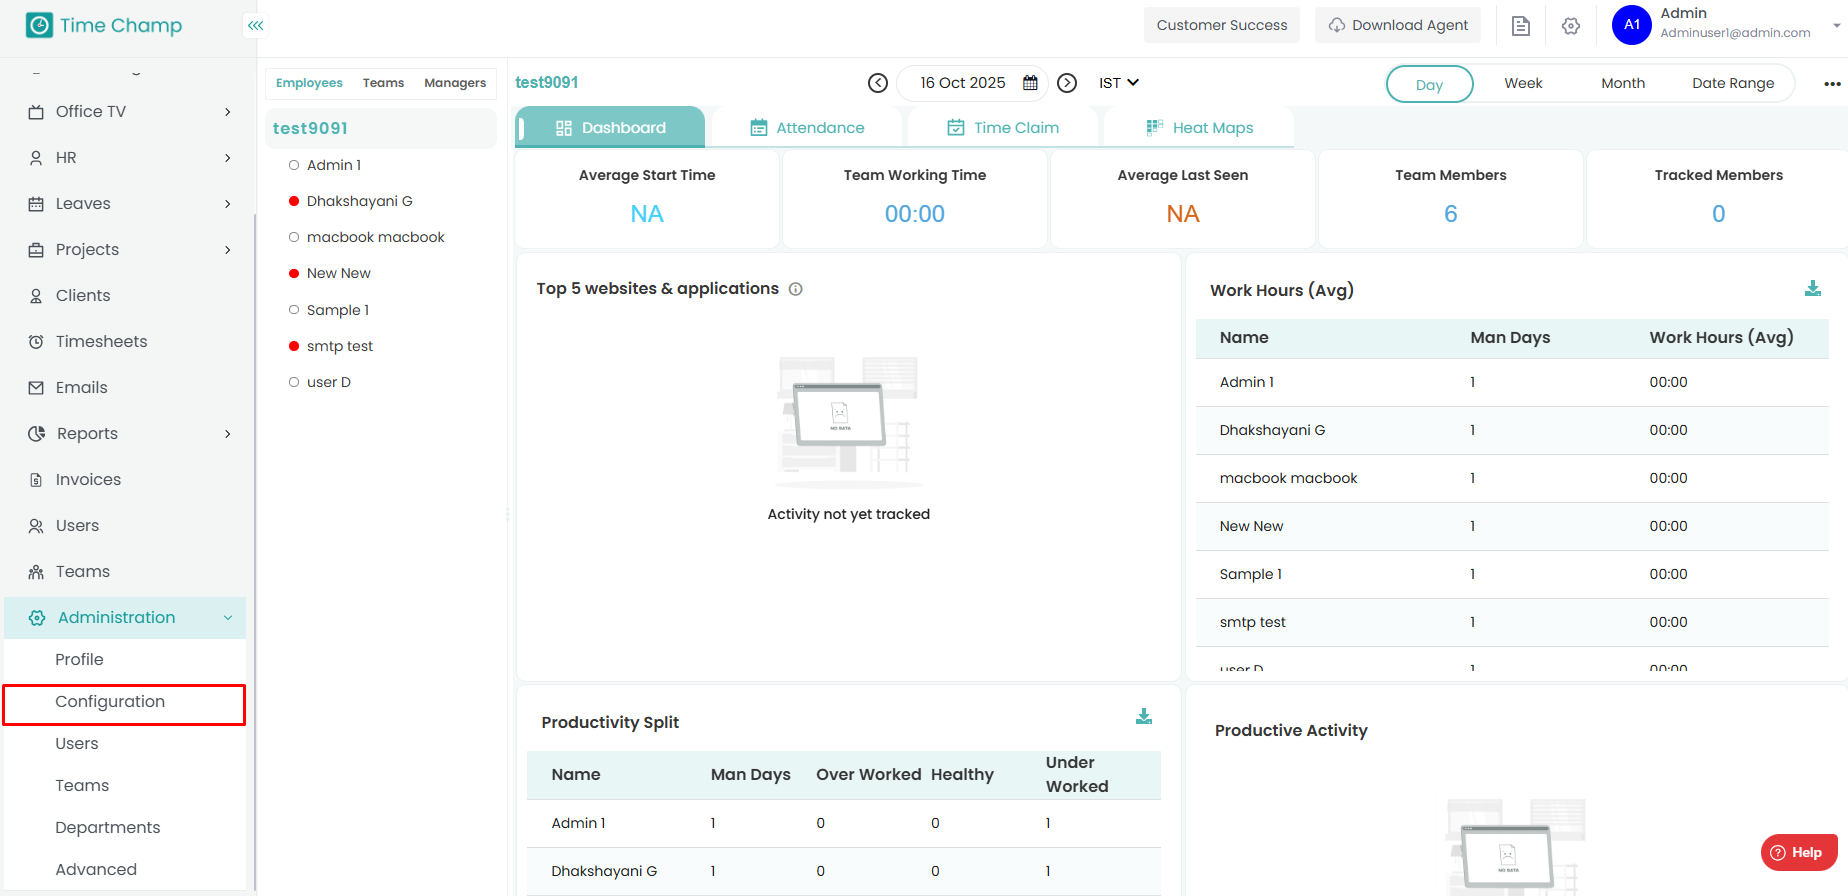Select Dhakshayani G in the employee list
Viewport: 1848px width, 896px height.
[360, 201]
